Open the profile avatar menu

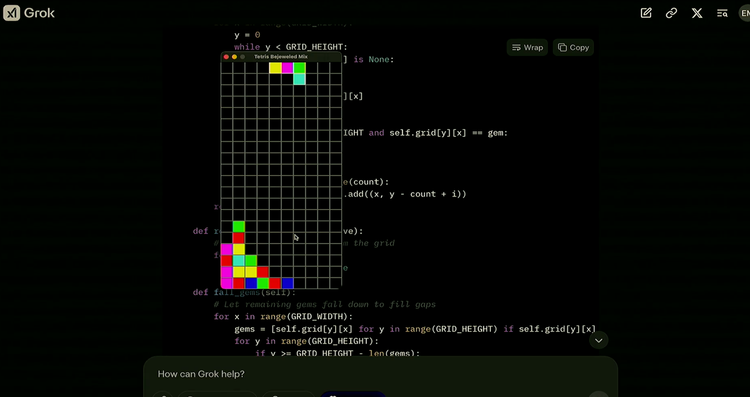click(745, 13)
